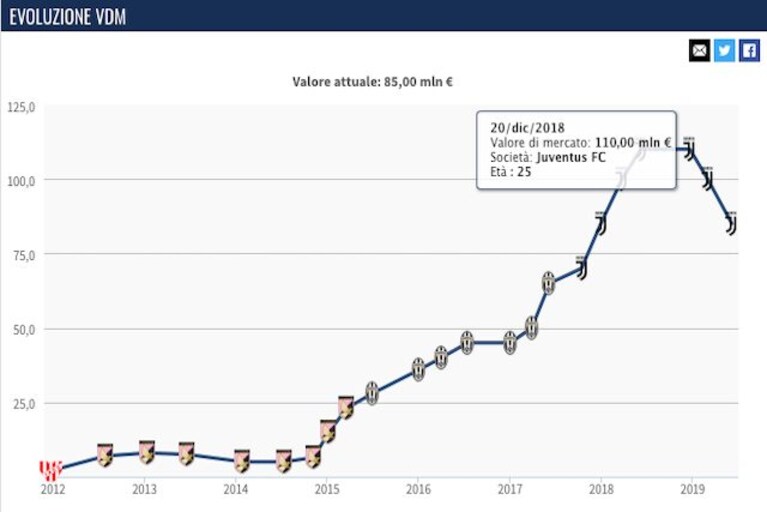This screenshot has height=512, width=767.
Task: Select the Juventus crest marker at 2017
Action: coord(510,342)
